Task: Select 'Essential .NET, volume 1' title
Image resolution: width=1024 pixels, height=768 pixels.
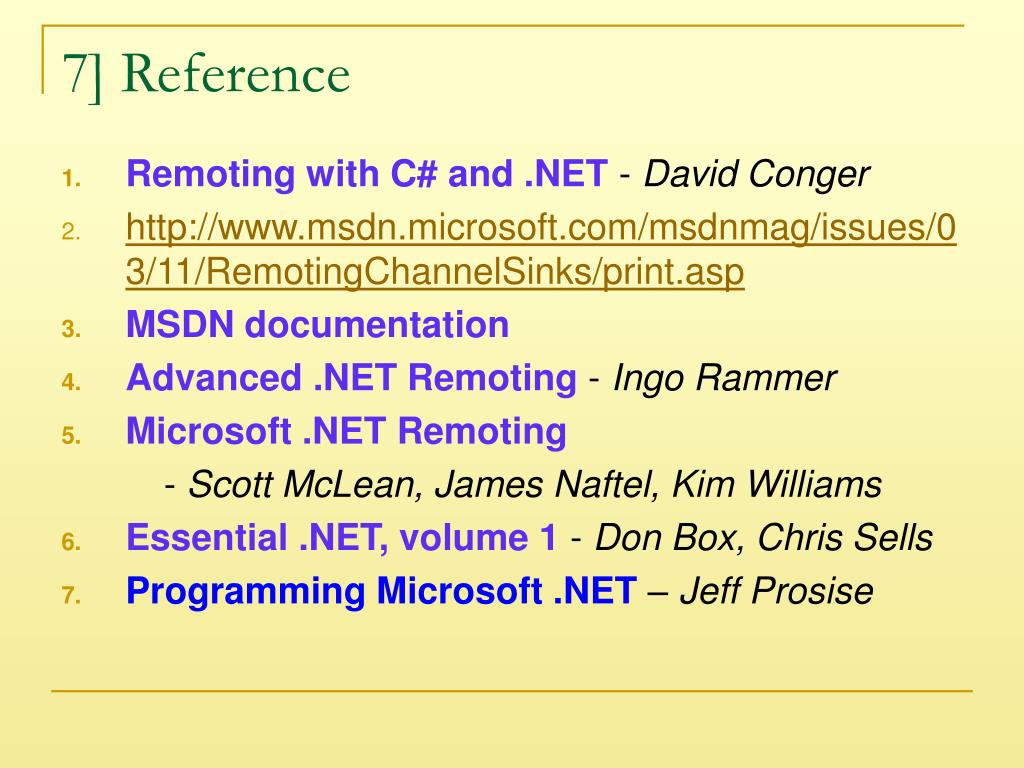Action: (342, 537)
